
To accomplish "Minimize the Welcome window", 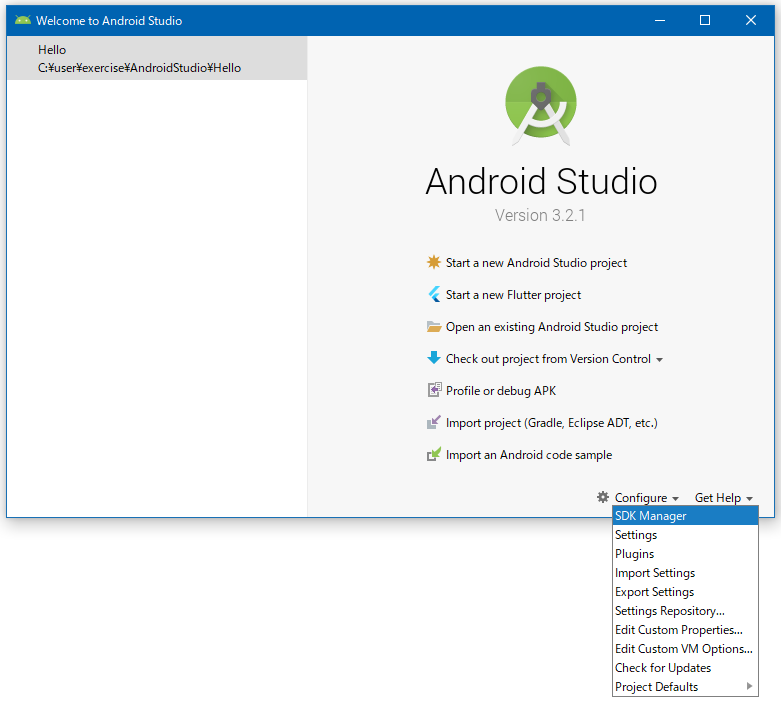I will [x=659, y=20].
